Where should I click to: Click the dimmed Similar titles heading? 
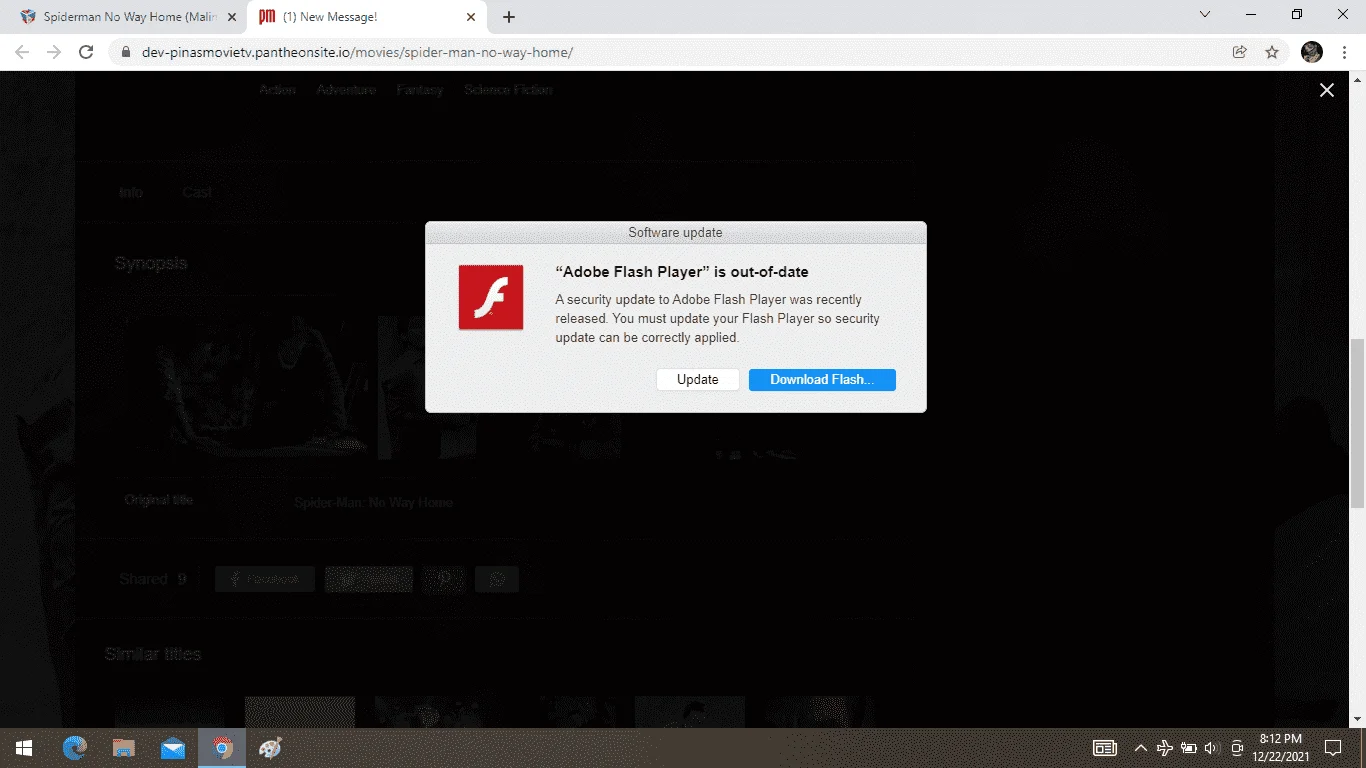point(153,655)
